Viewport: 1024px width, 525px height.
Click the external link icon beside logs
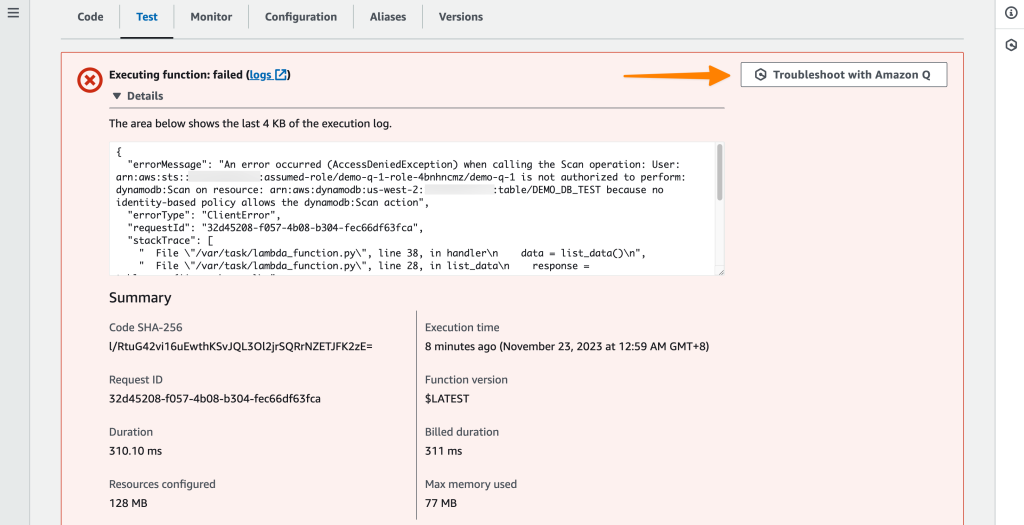tap(281, 75)
